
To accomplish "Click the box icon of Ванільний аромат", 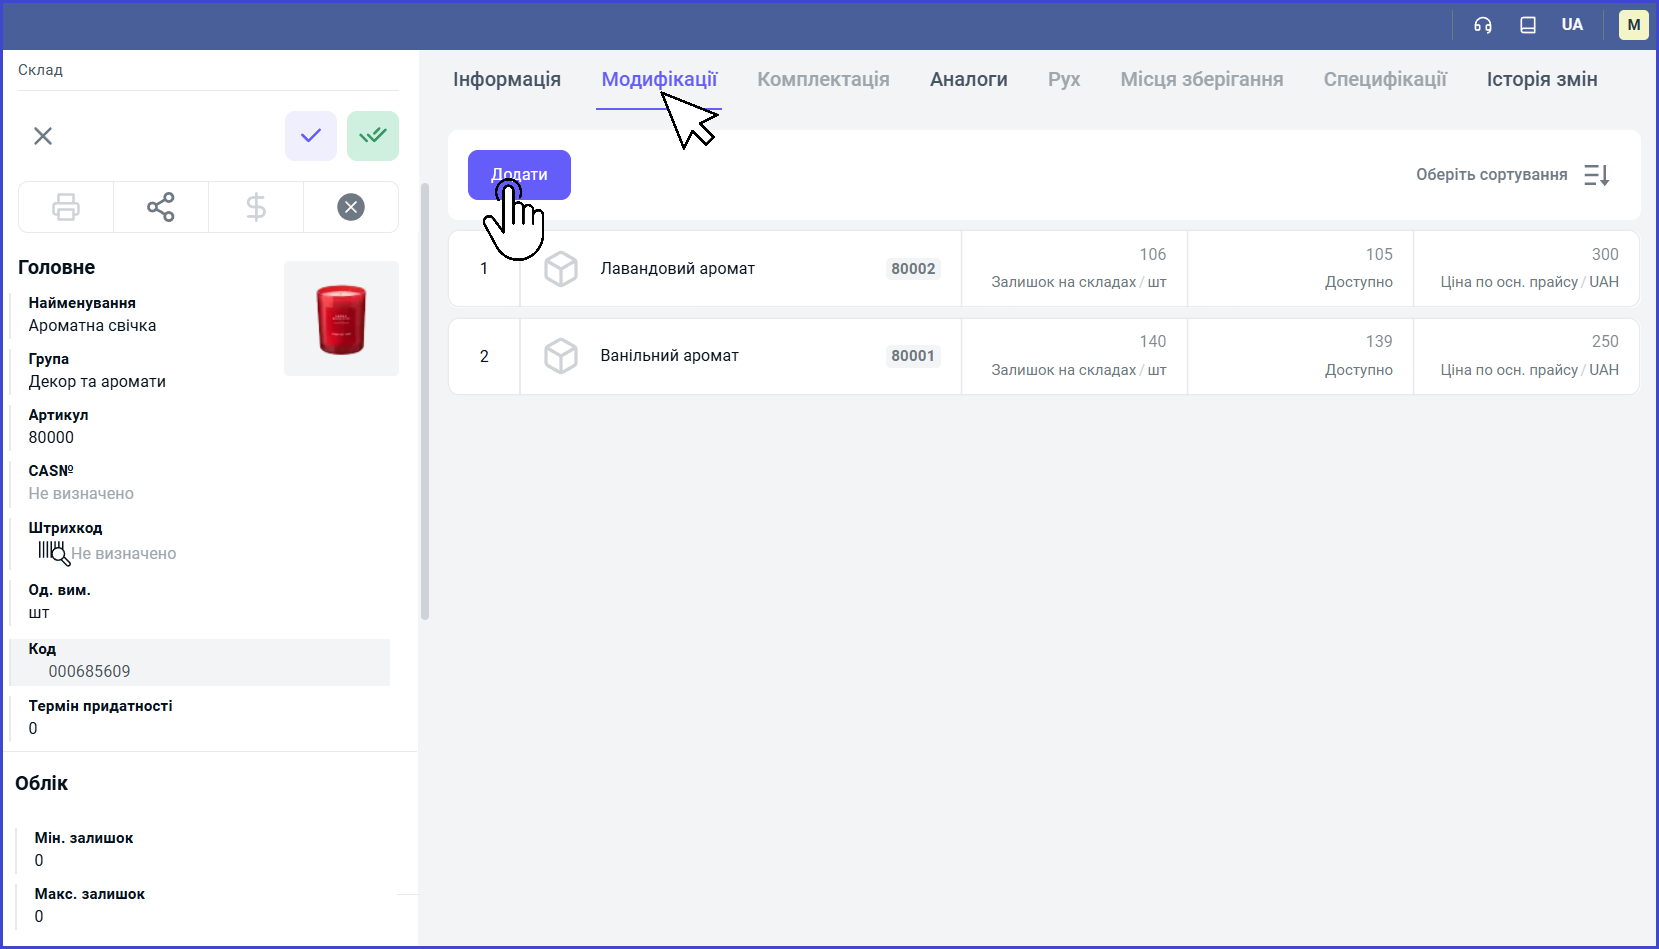I will point(561,356).
